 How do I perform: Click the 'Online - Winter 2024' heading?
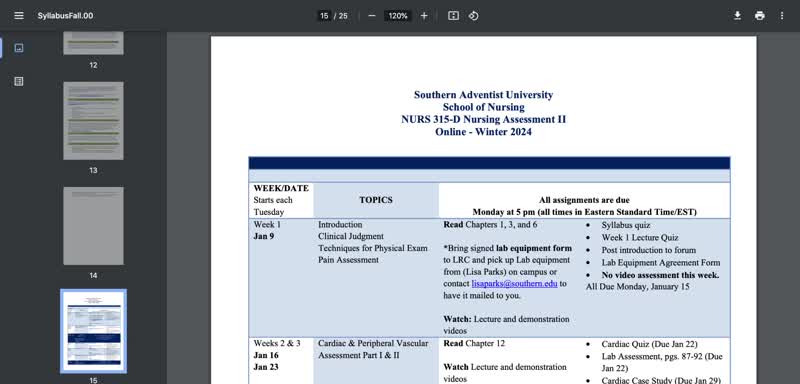(483, 132)
